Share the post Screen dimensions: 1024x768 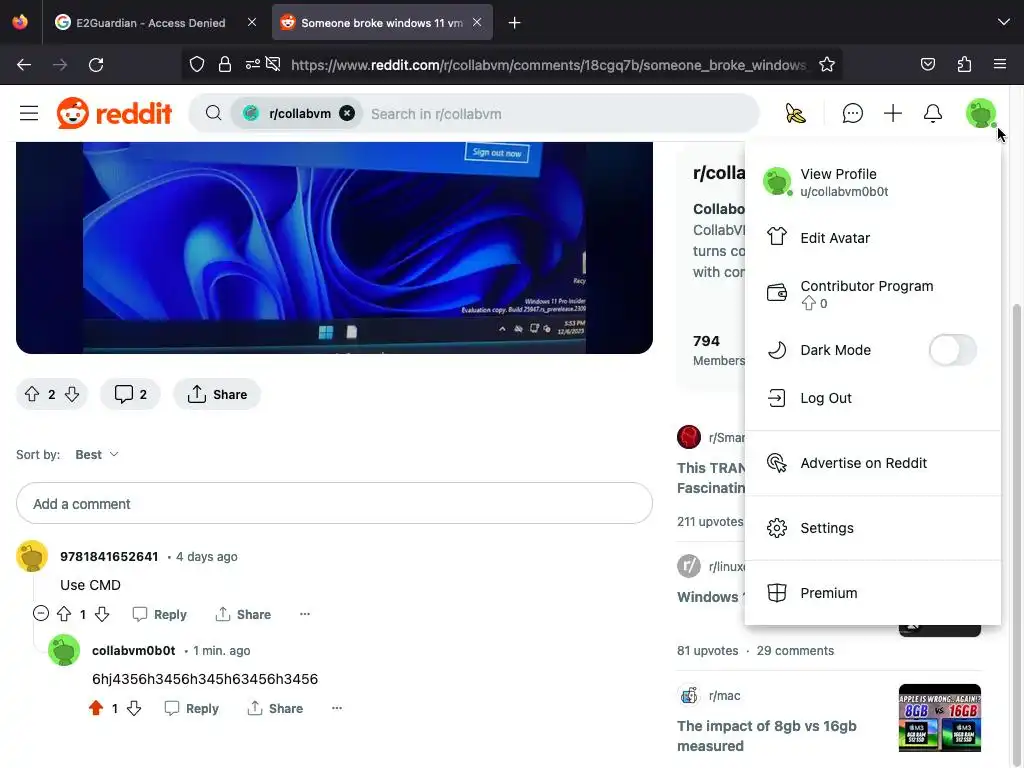(217, 394)
